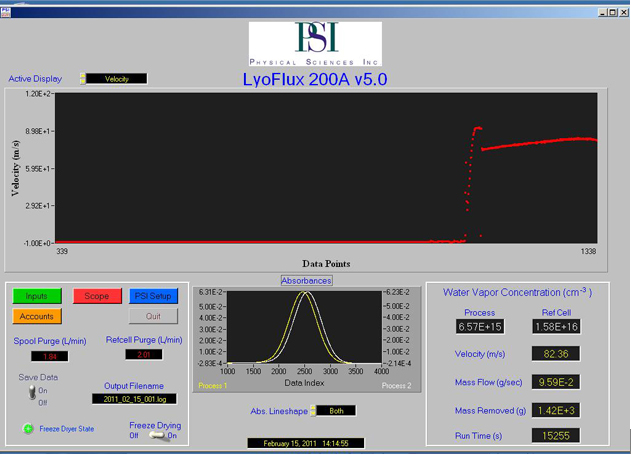The height and width of the screenshot is (454, 631).
Task: Click the Velocity readout 82.36
Action: click(556, 354)
